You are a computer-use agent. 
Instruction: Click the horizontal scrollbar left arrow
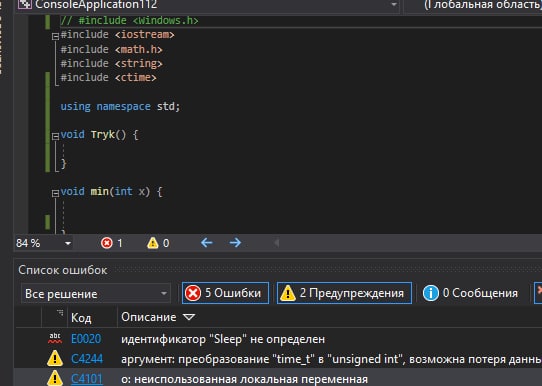tap(276, 243)
